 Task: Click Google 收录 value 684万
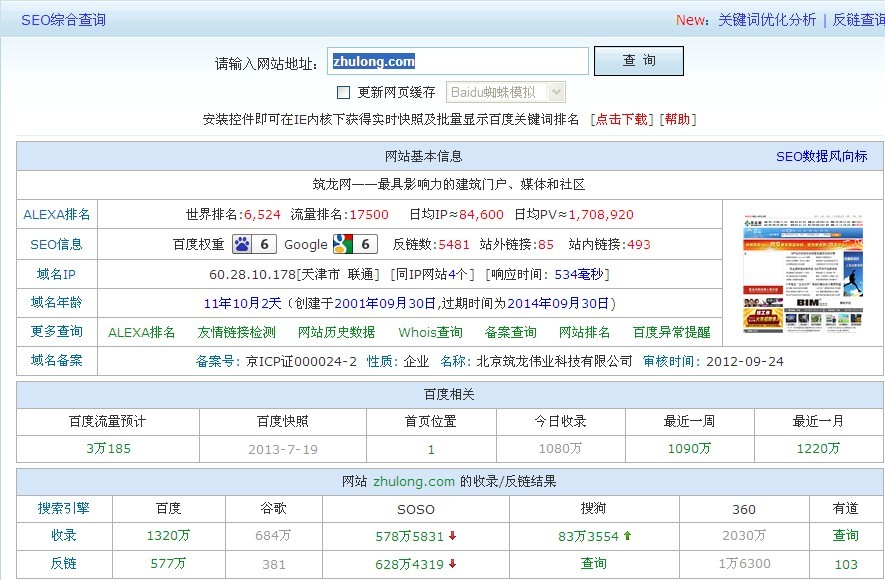[x=273, y=535]
